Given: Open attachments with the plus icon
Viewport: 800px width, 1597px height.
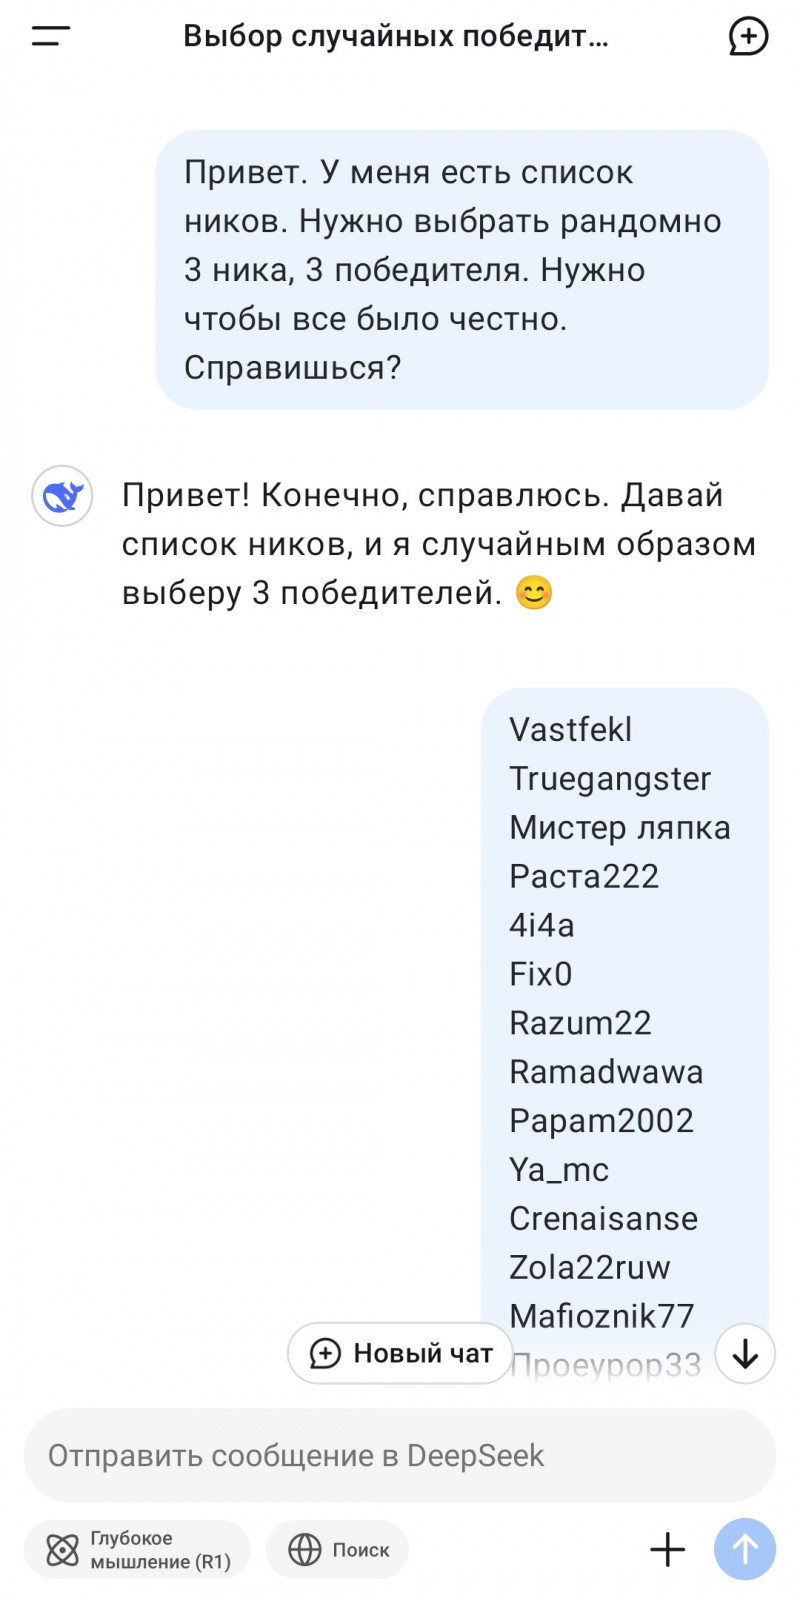Looking at the screenshot, I should (667, 1549).
